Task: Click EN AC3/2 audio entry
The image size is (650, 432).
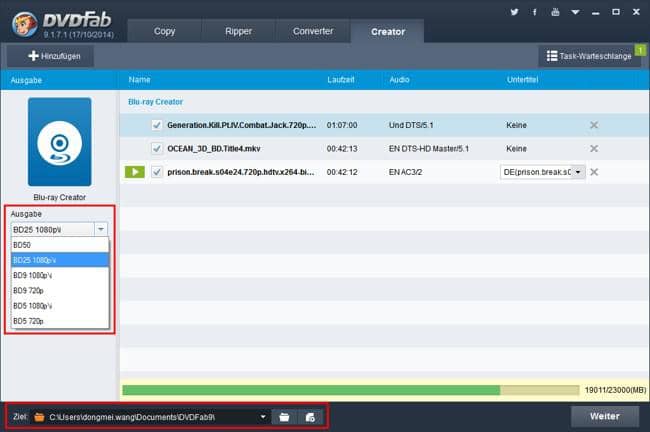Action: click(405, 172)
